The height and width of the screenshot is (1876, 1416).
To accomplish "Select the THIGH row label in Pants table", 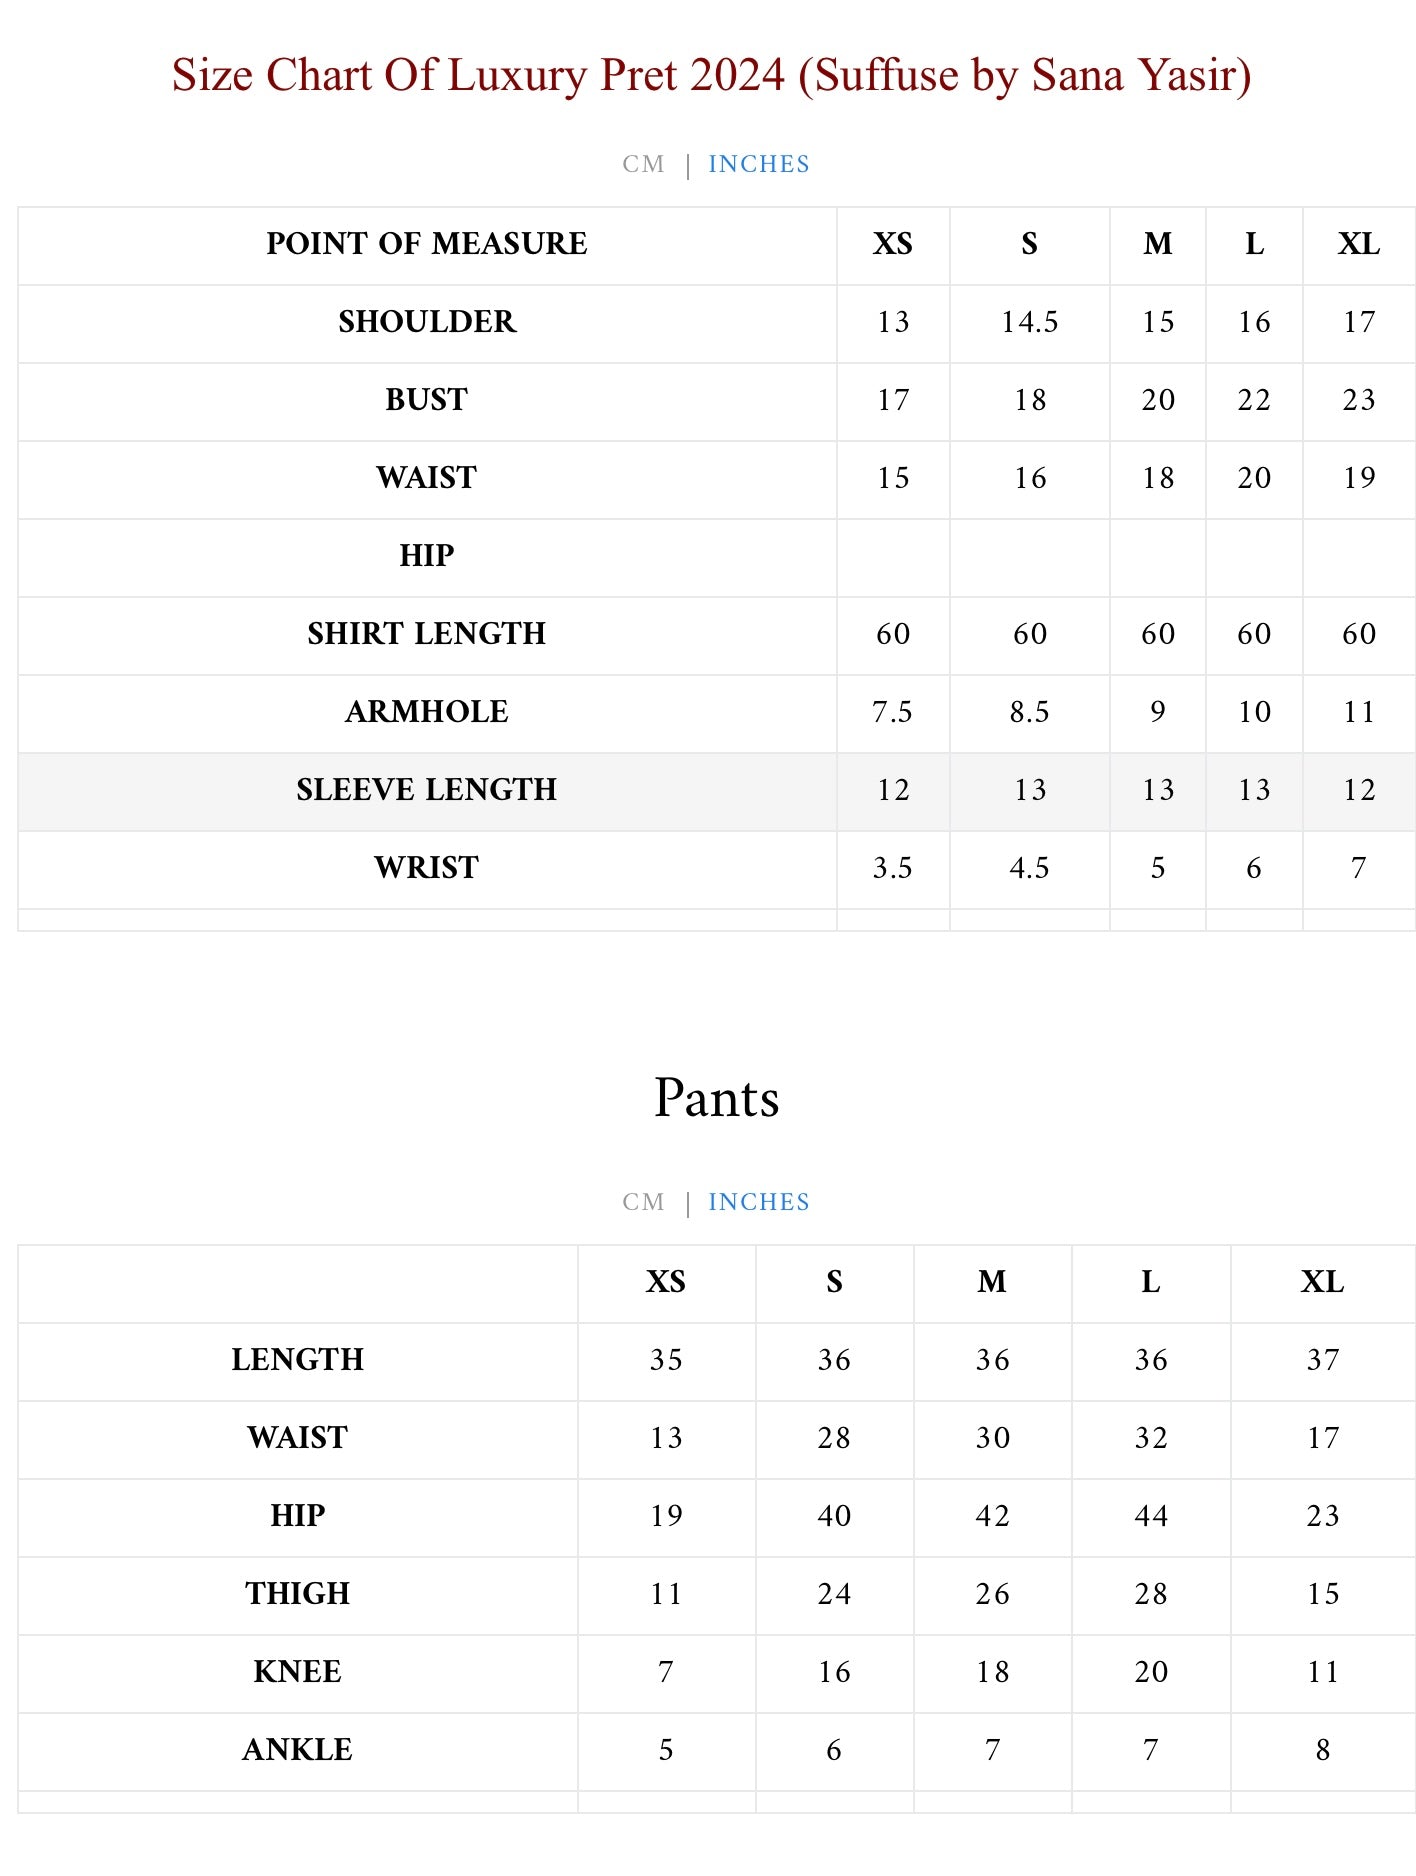I will (298, 1594).
